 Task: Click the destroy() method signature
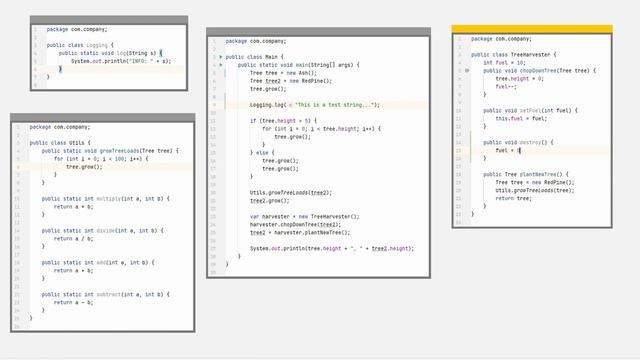[518, 142]
